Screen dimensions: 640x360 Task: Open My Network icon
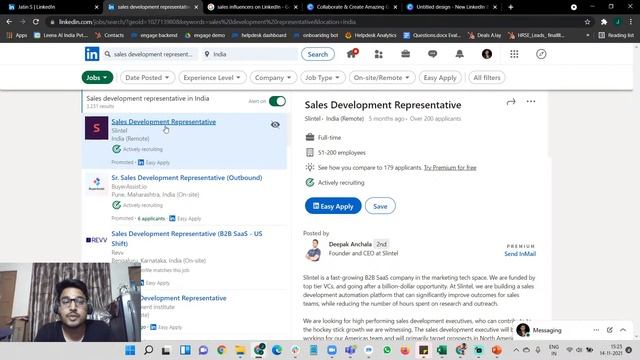[x=378, y=54]
